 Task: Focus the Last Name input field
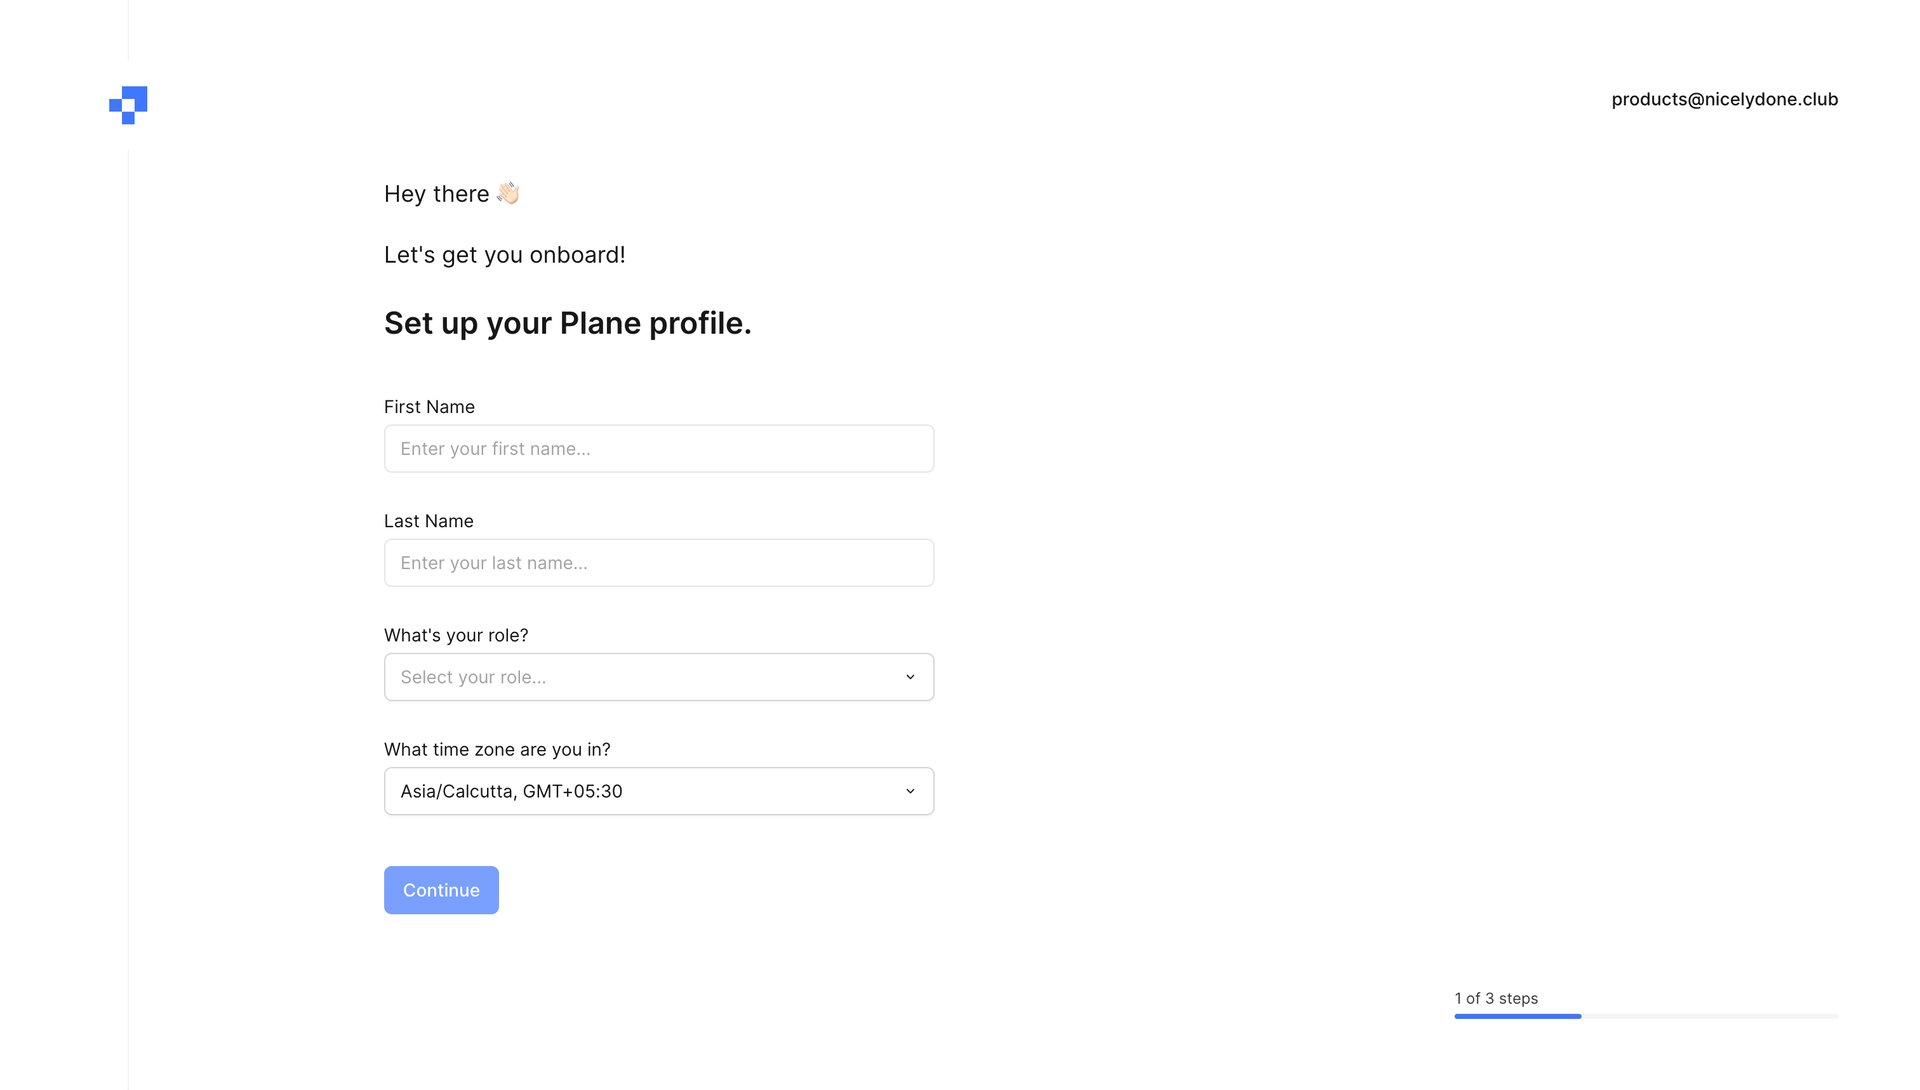pos(658,563)
